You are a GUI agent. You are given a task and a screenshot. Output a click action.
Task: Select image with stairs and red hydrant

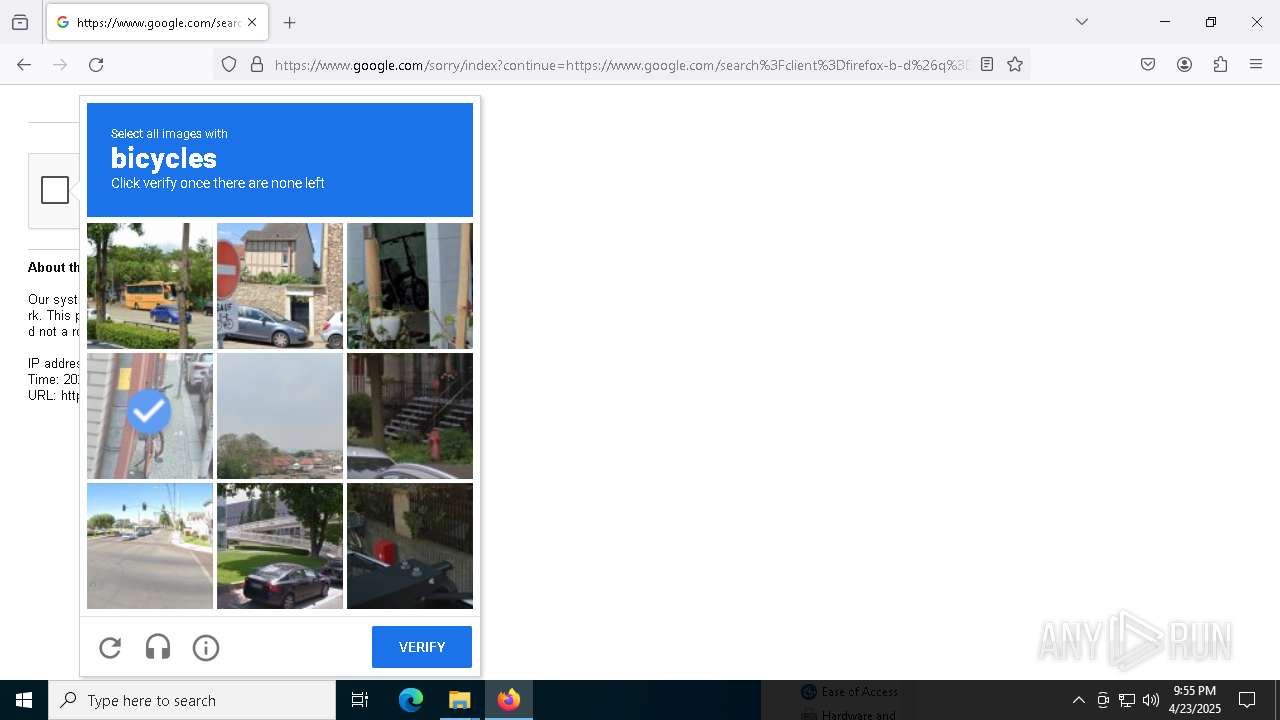click(x=410, y=416)
